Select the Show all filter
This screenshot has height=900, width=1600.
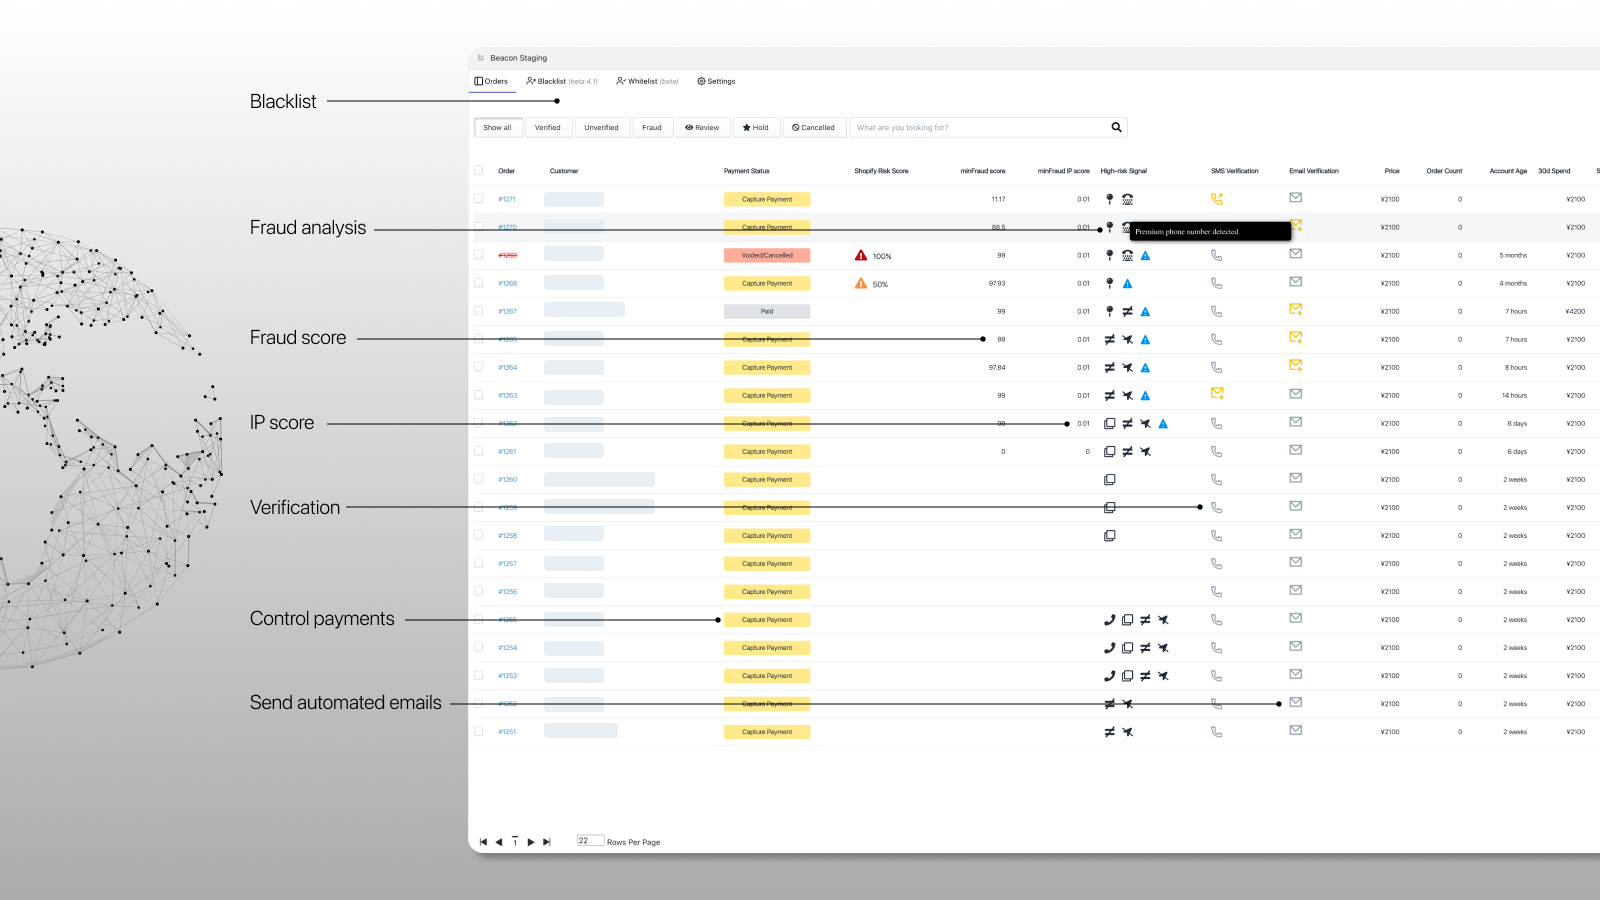497,128
